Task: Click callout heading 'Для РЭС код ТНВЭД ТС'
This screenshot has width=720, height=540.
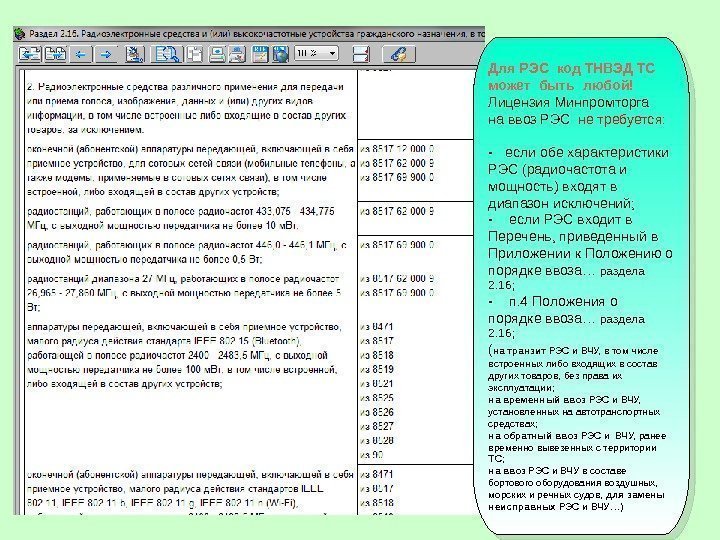Action: [x=571, y=68]
